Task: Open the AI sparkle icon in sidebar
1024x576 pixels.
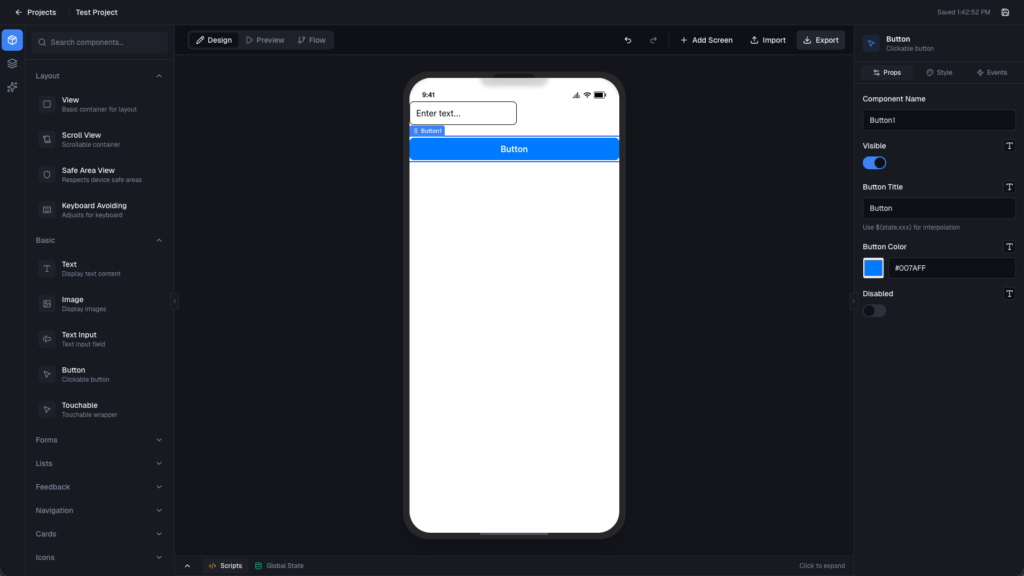Action: click(12, 87)
